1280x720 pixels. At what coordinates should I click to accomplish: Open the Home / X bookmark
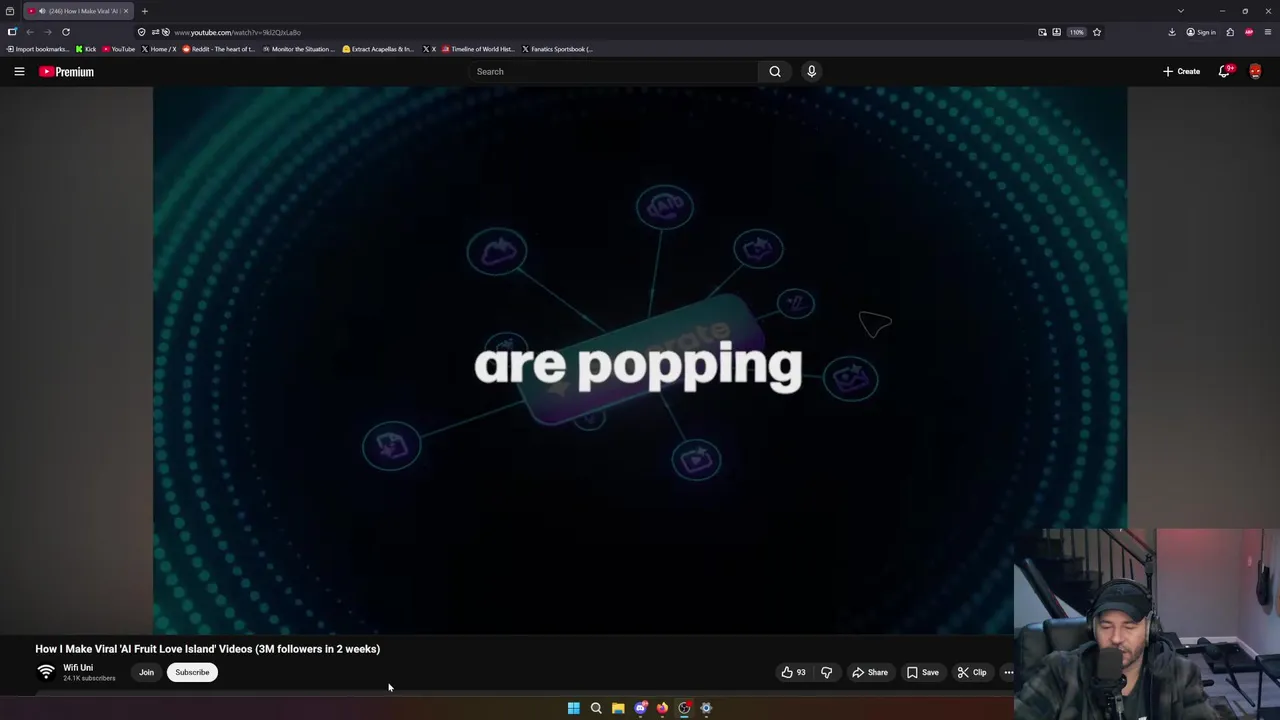(159, 49)
